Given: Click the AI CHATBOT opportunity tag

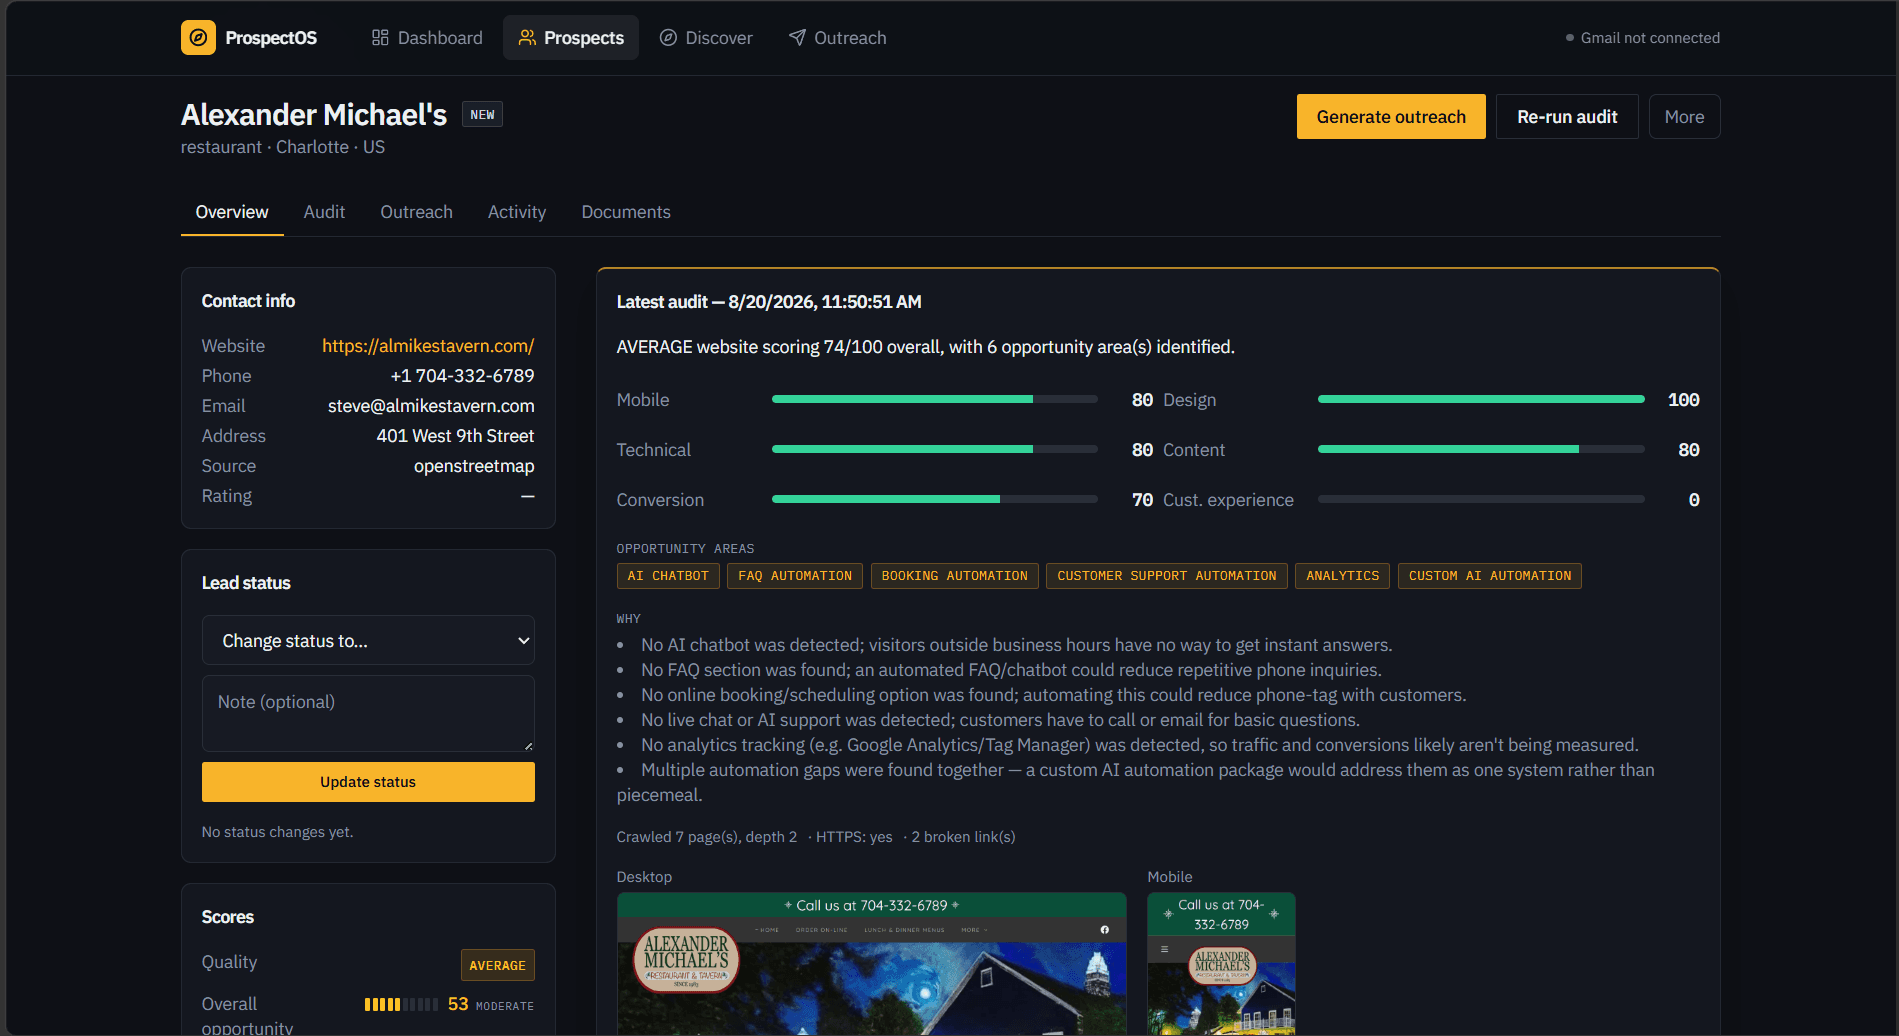Looking at the screenshot, I should pyautogui.click(x=668, y=576).
